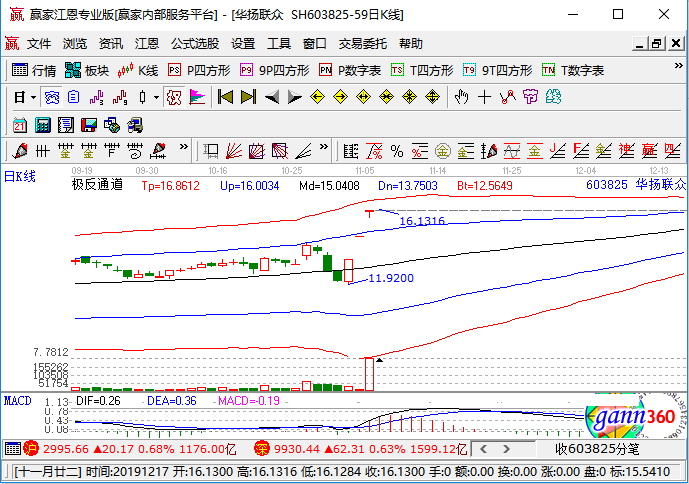
Task: Click the red step-line 9 icon
Action: point(120,97)
